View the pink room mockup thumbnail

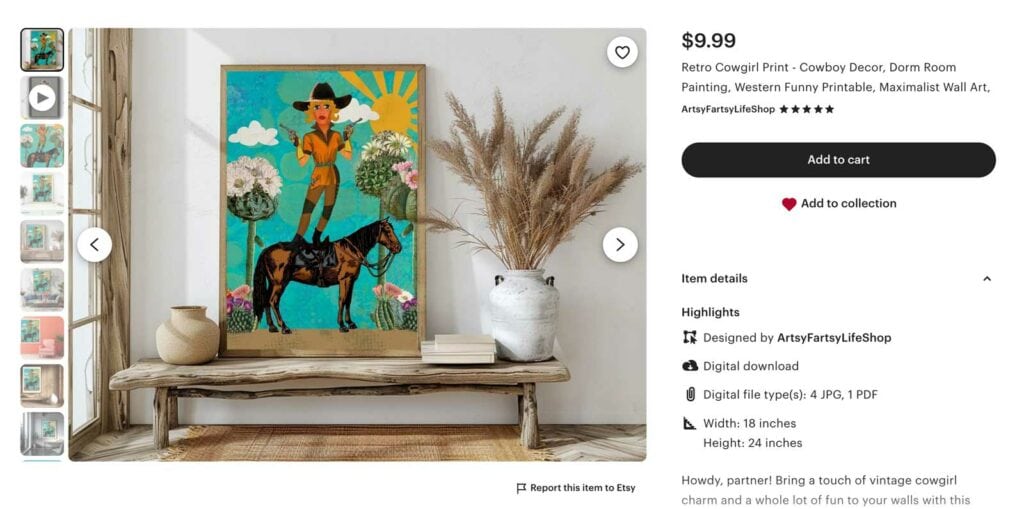(x=42, y=338)
